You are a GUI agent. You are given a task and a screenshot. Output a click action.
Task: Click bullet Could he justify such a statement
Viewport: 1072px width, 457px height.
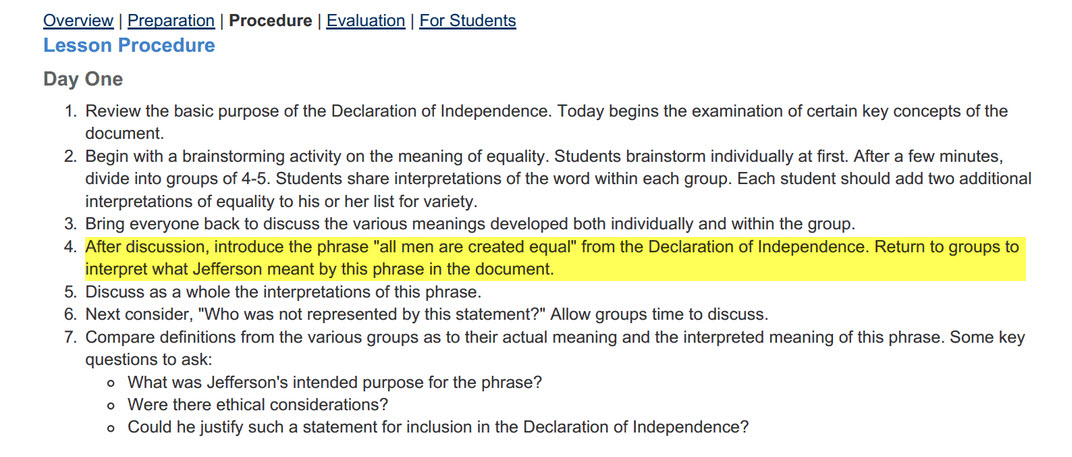[438, 427]
